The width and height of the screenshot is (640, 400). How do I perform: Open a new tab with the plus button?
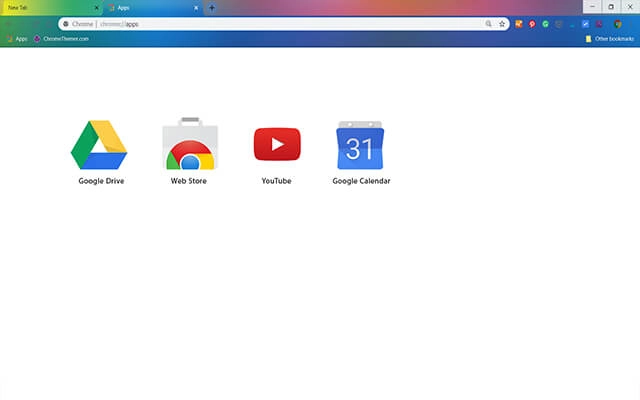(212, 8)
